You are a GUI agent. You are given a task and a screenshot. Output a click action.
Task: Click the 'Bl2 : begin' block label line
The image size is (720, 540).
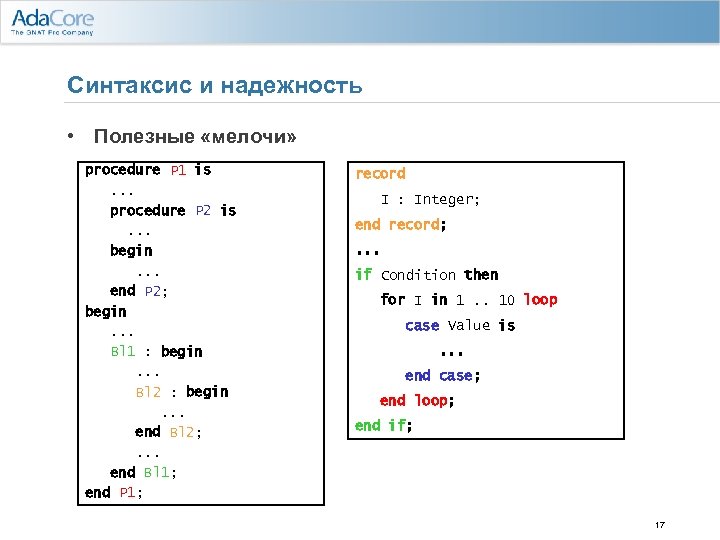point(182,392)
